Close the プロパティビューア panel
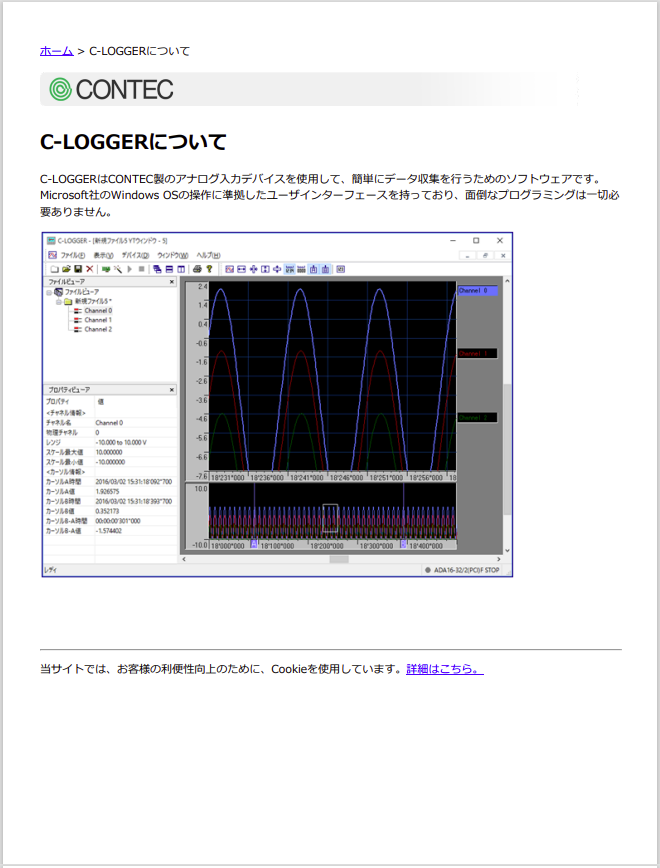The width and height of the screenshot is (660, 868). coord(171,389)
